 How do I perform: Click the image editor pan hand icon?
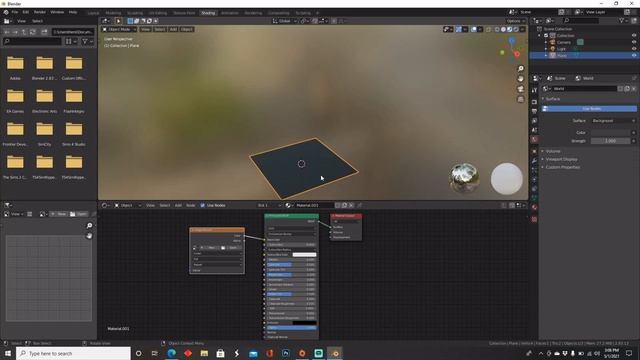point(89,236)
